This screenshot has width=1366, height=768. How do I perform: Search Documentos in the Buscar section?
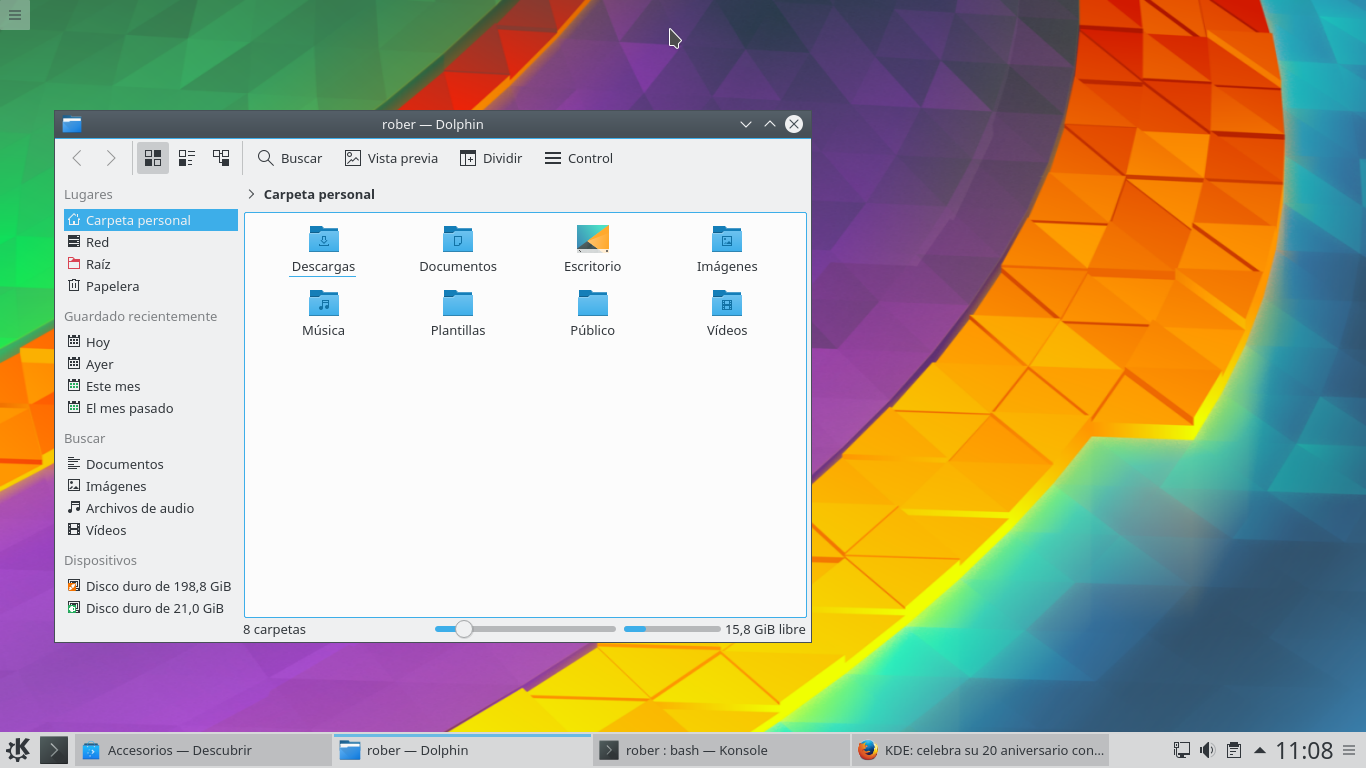151,464
